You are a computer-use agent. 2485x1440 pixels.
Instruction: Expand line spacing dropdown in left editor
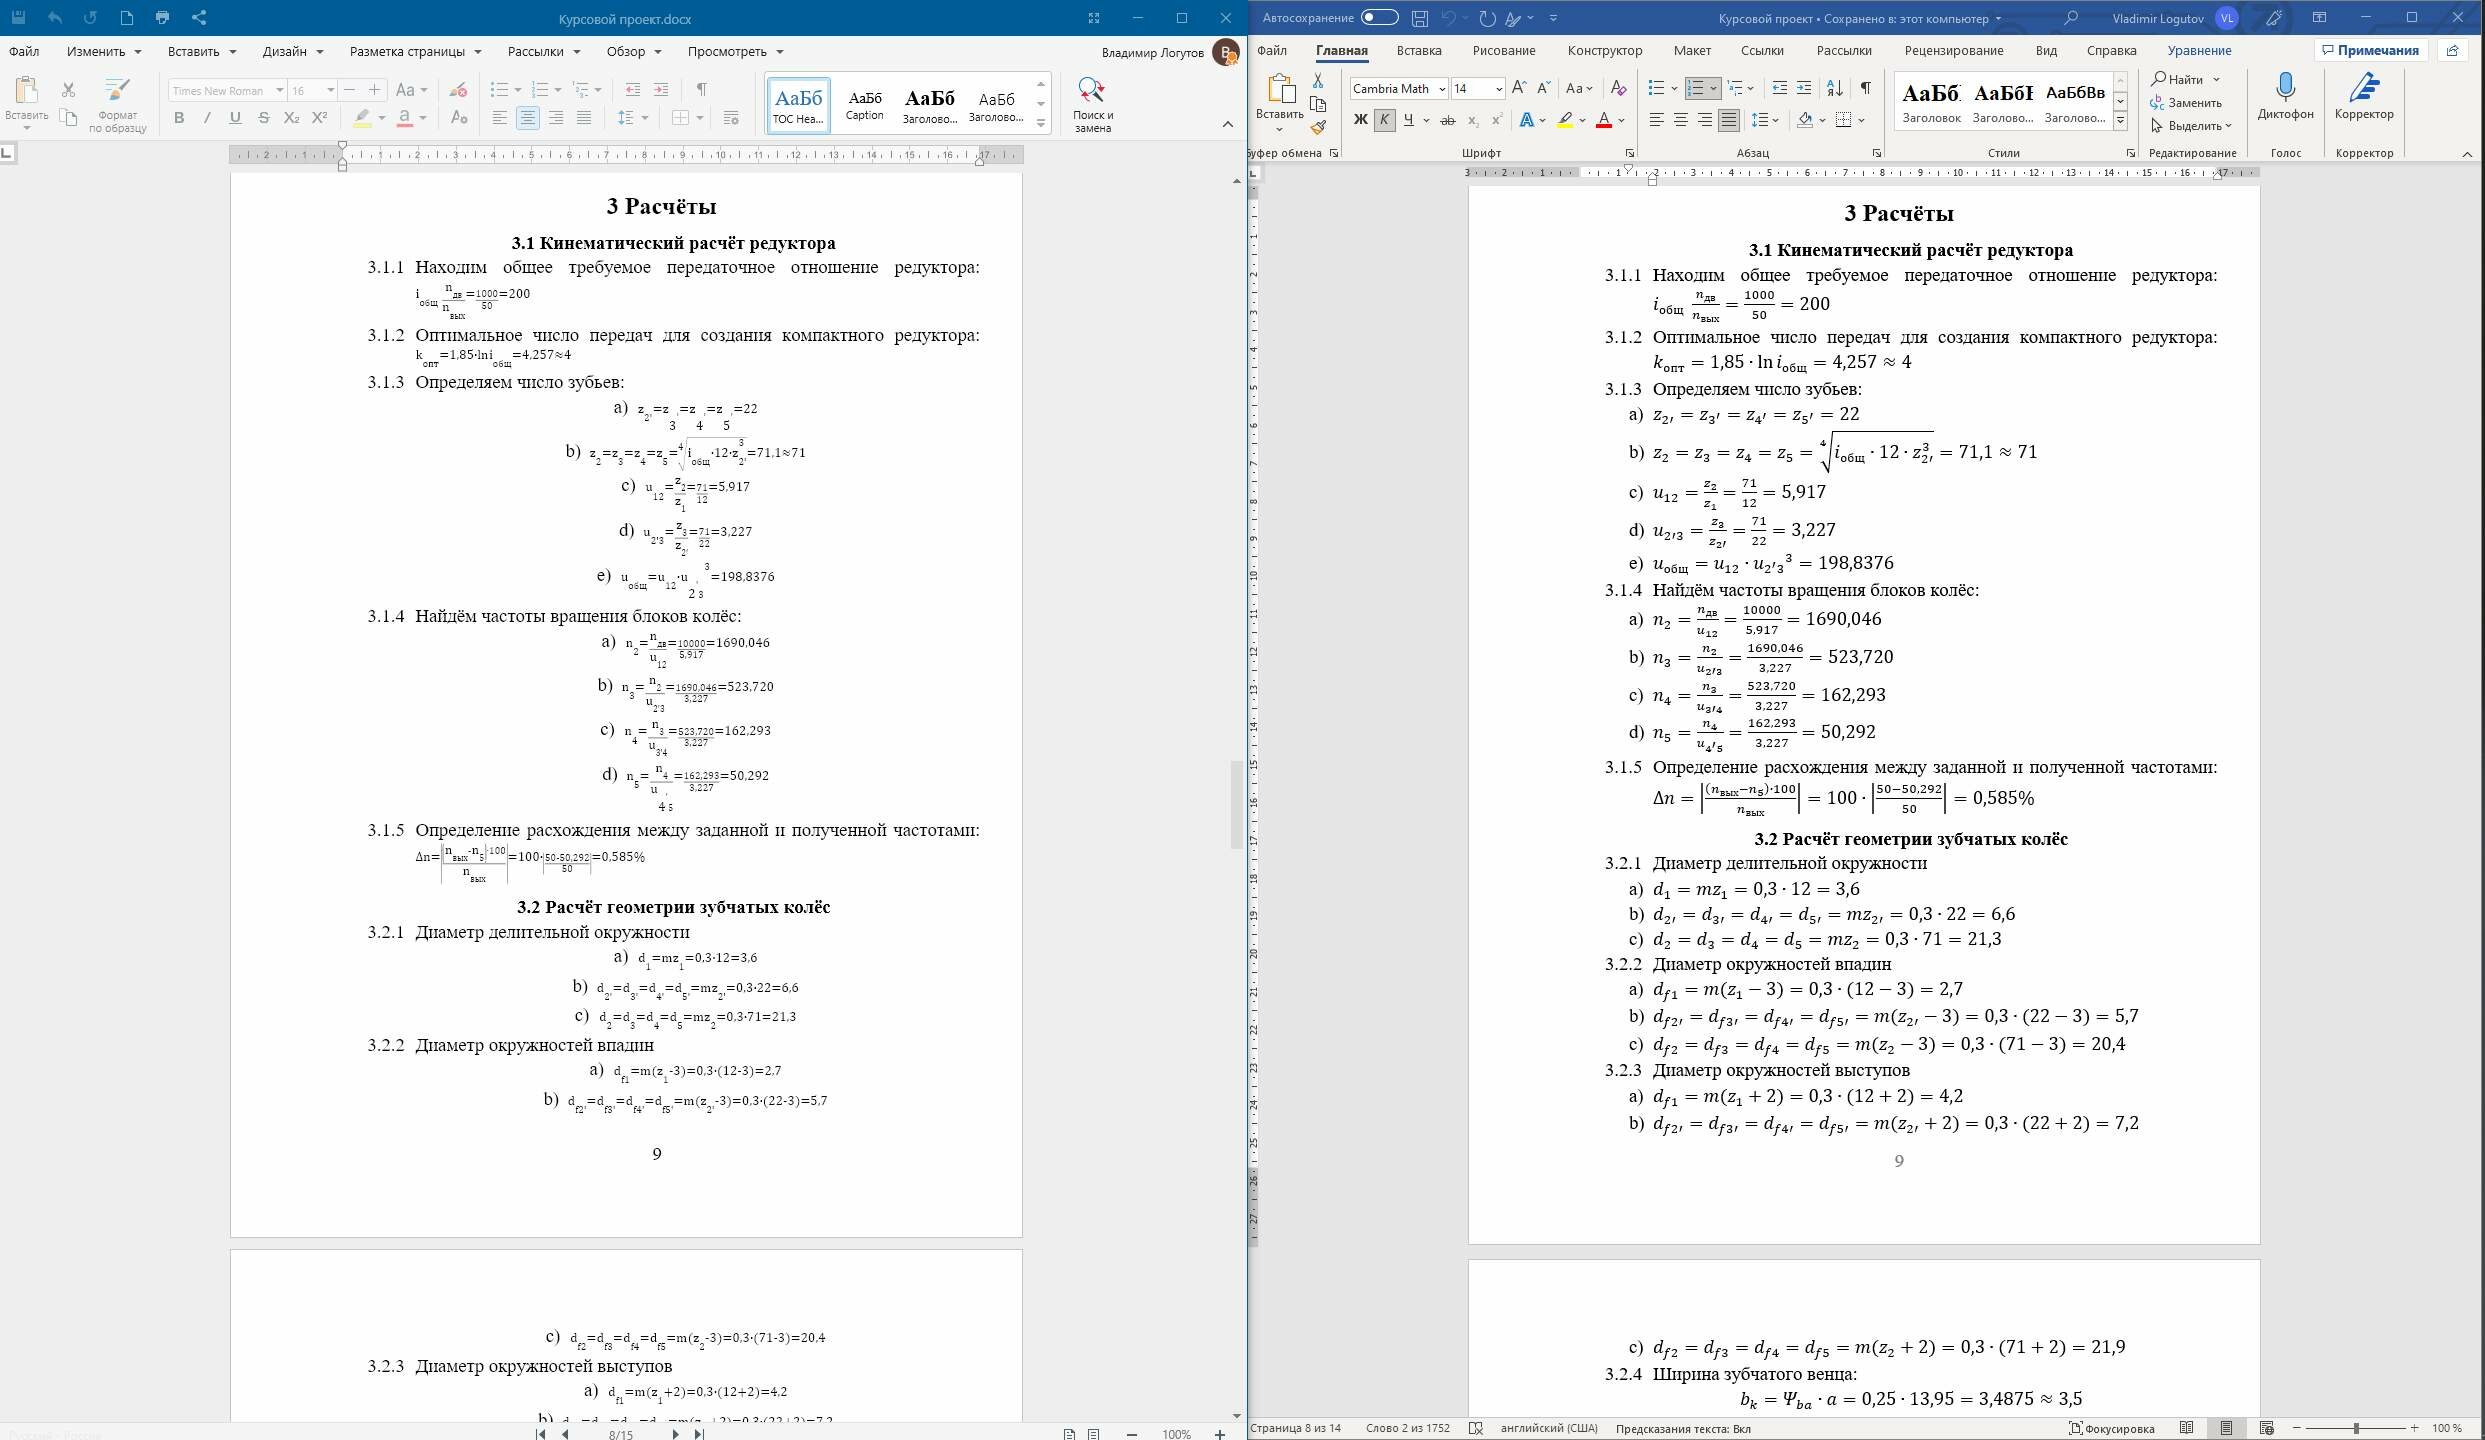coord(645,118)
